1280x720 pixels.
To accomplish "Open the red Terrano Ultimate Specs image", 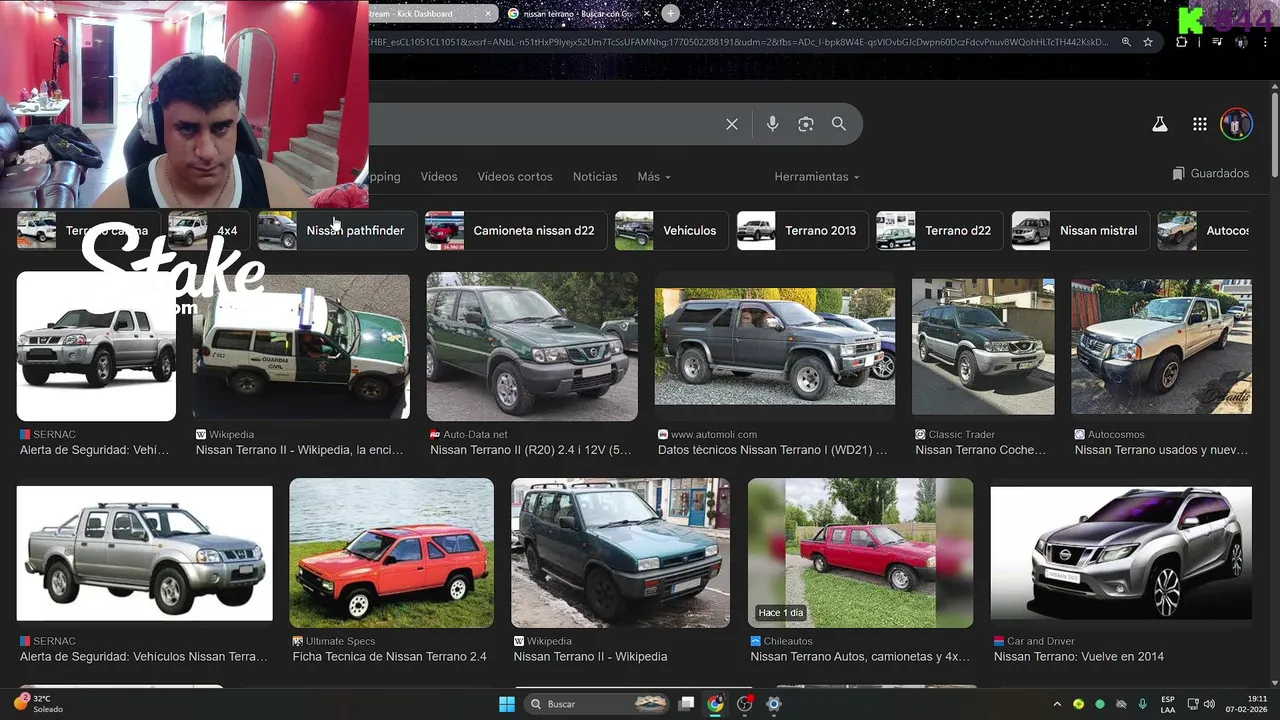I will point(391,553).
